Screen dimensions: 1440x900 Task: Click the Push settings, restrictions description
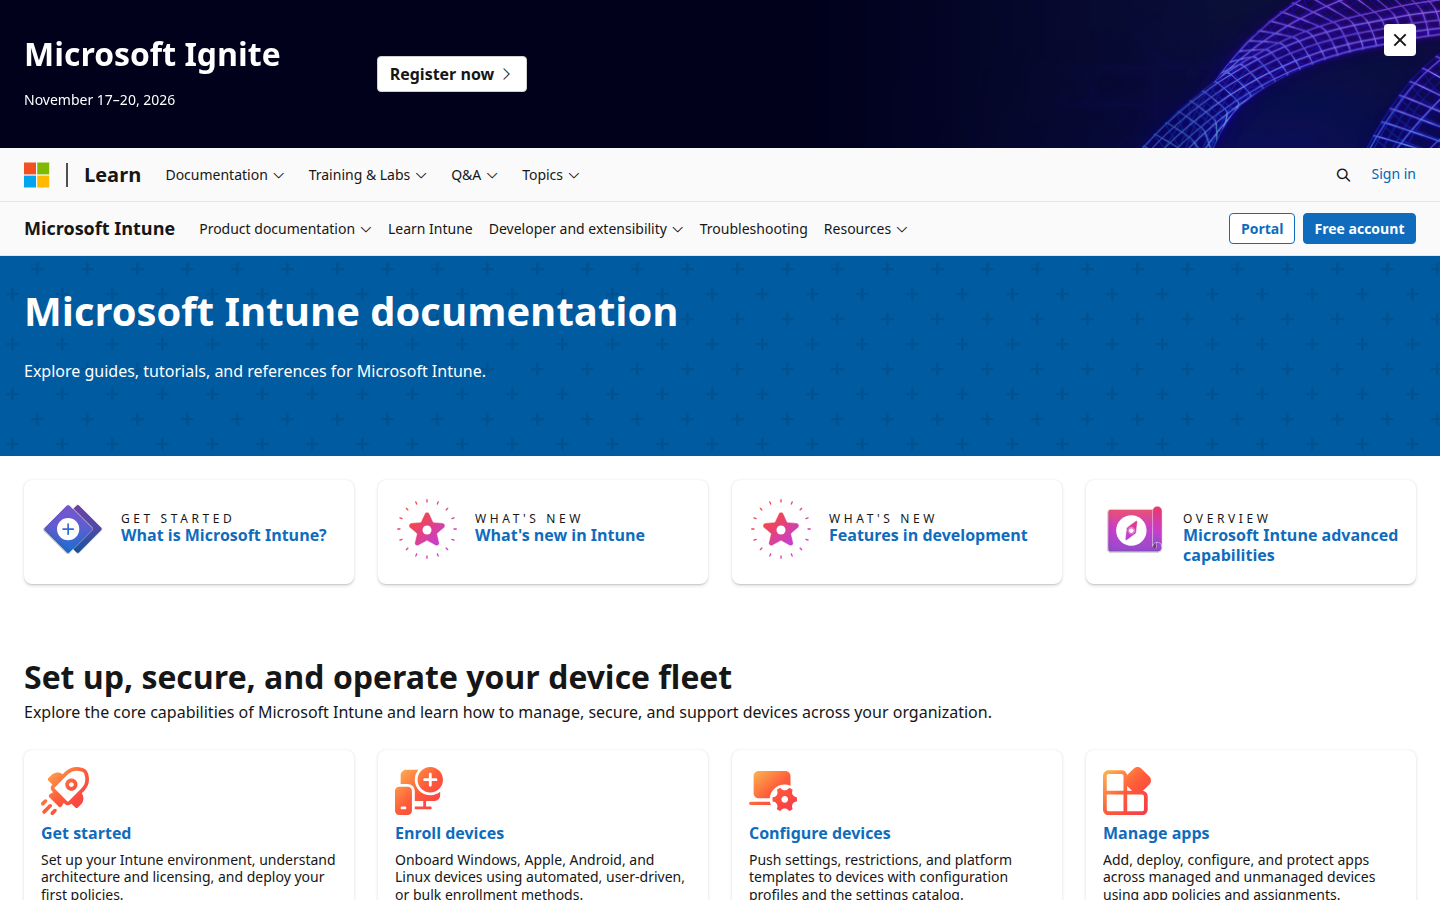880,877
